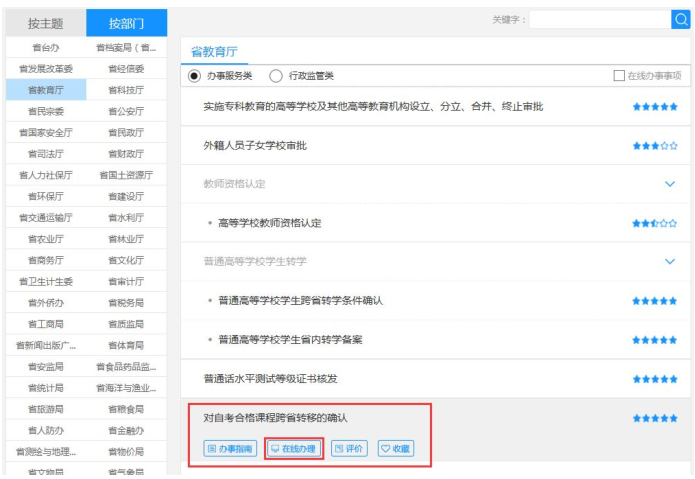Collapse the 教师资格认定 section chevron
Viewport: 695px width, 479px height.
click(670, 184)
